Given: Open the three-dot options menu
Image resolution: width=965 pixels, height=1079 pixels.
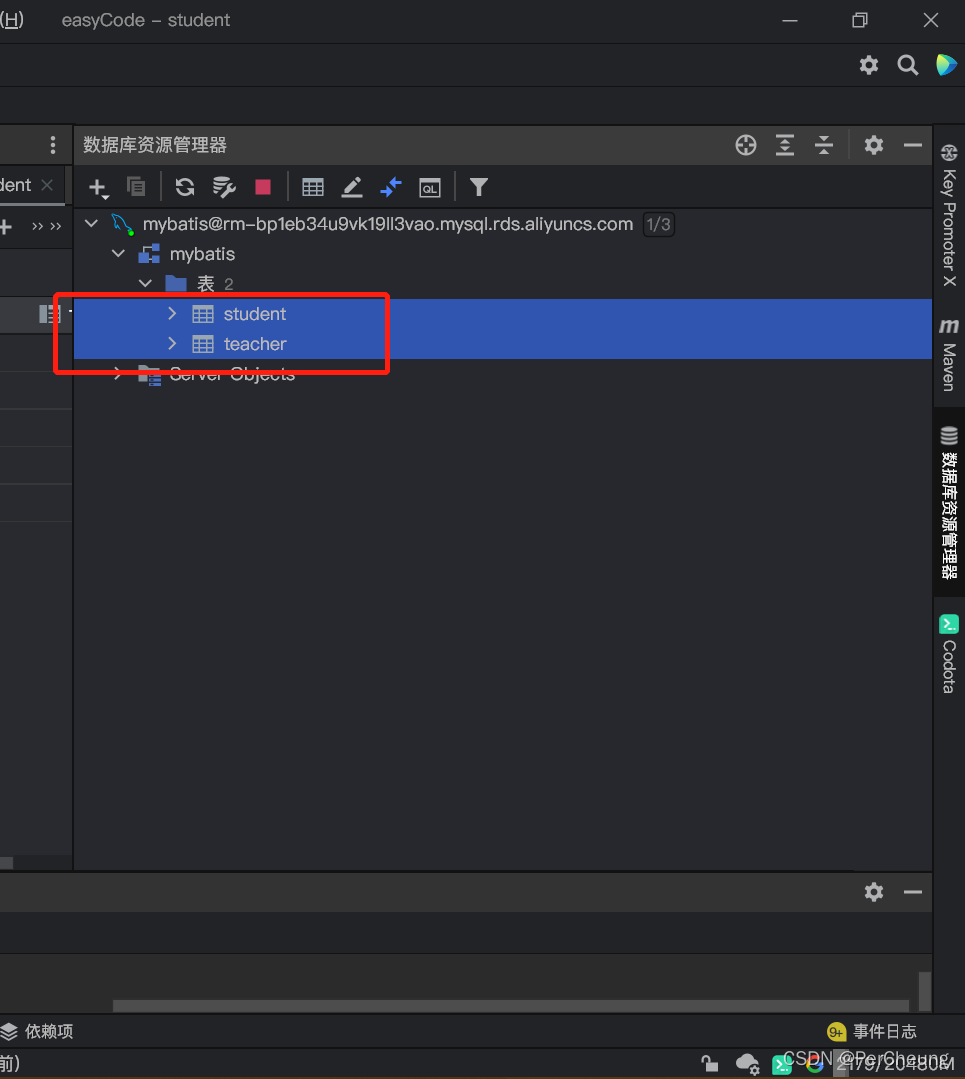Looking at the screenshot, I should (53, 145).
